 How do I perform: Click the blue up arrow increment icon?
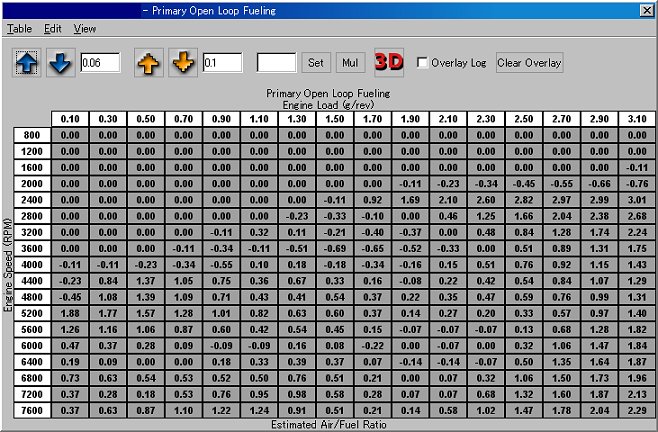pos(27,63)
